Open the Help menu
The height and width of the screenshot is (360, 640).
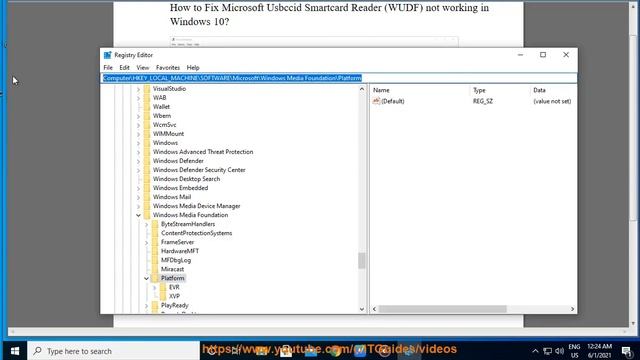(193, 67)
